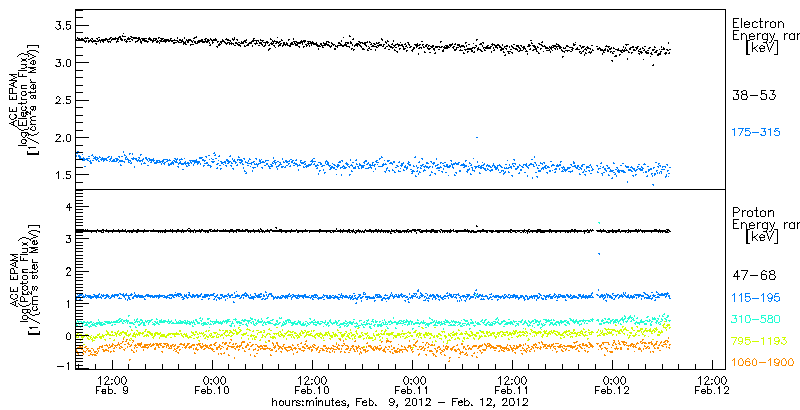Click the 38-53 electron energy label
Image resolution: width=800 pixels, height=410 pixels.
tap(754, 95)
